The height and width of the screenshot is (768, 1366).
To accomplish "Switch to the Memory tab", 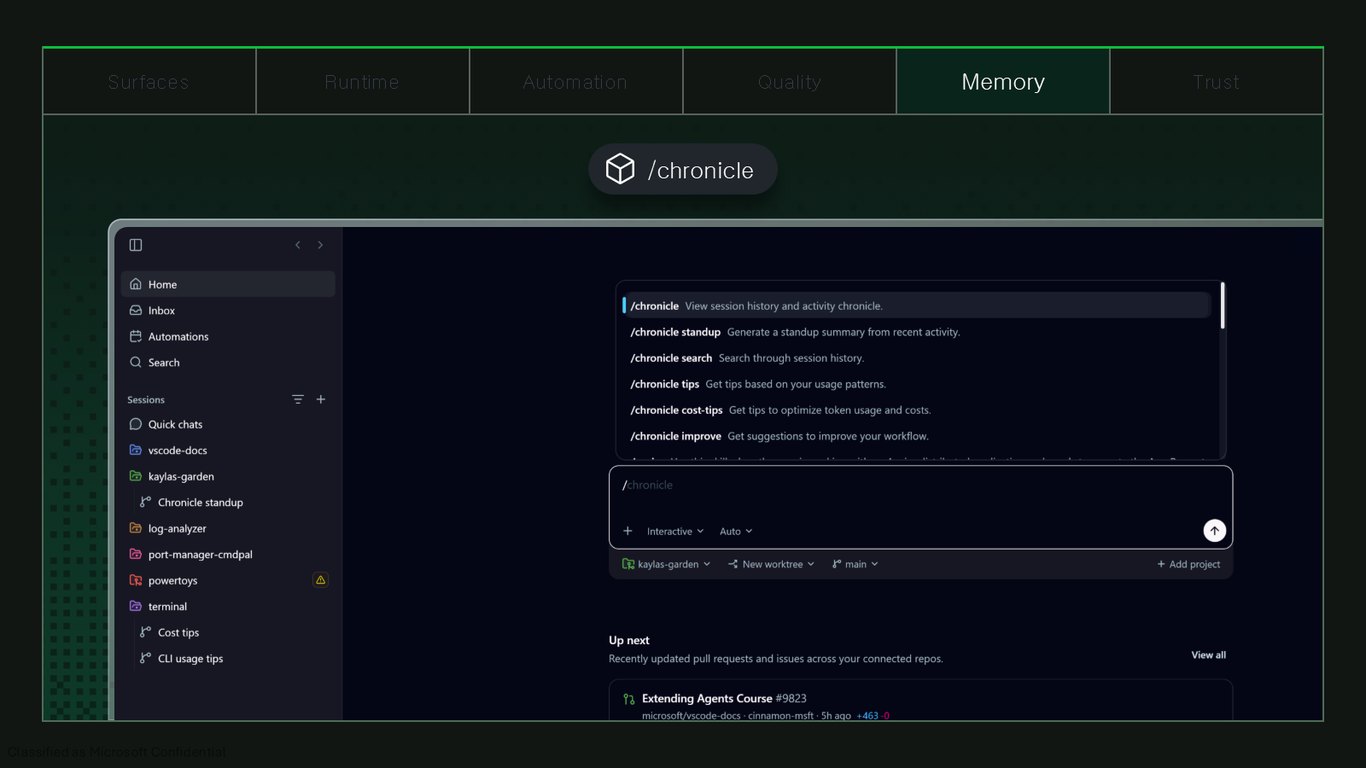I will pos(1003,82).
